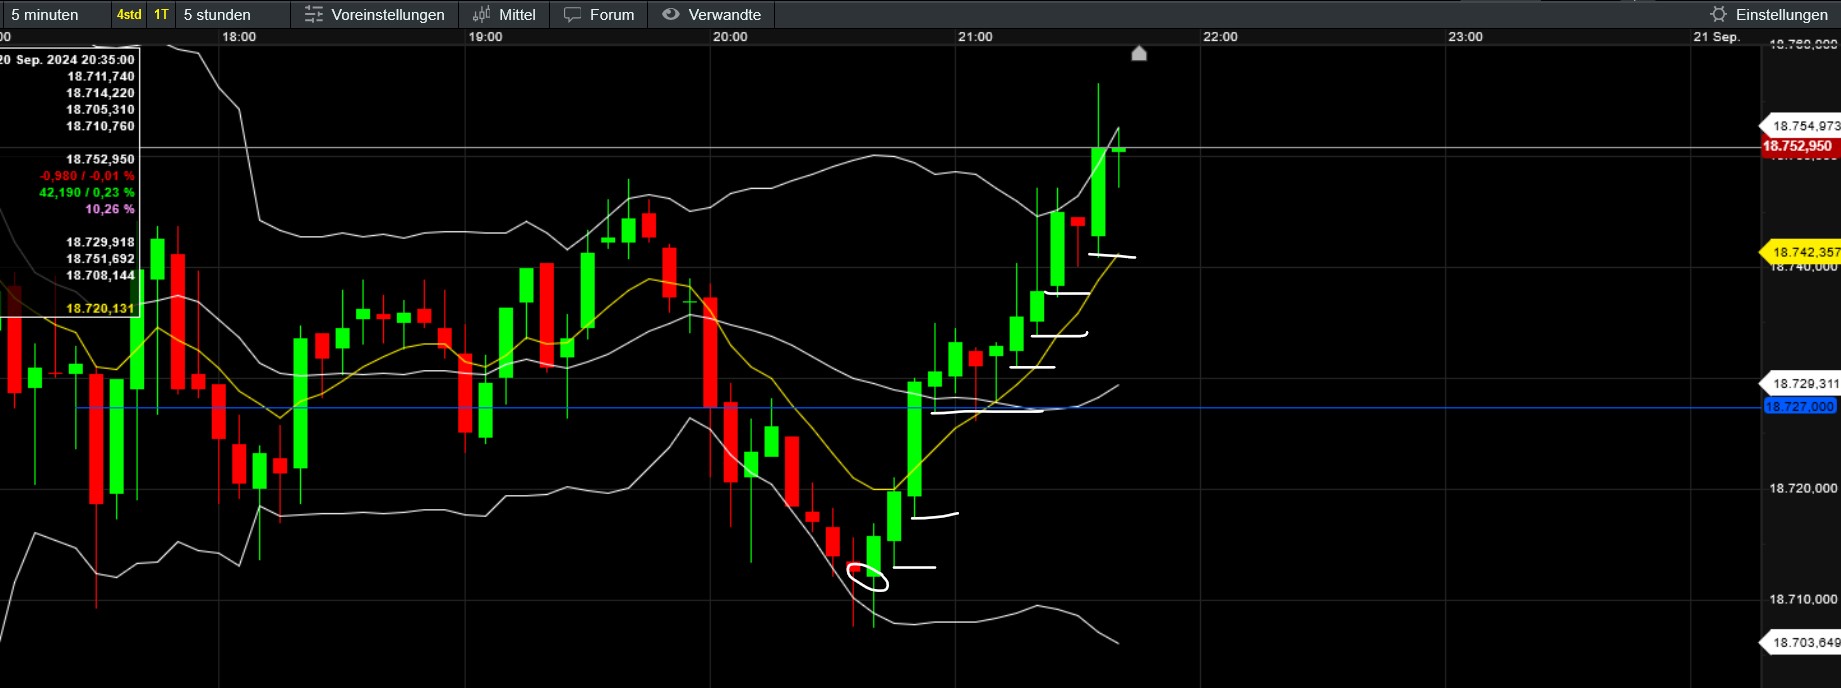Viewport: 1841px width, 688px height.
Task: Open the '5 stunden' history range dropdown
Action: [232, 14]
